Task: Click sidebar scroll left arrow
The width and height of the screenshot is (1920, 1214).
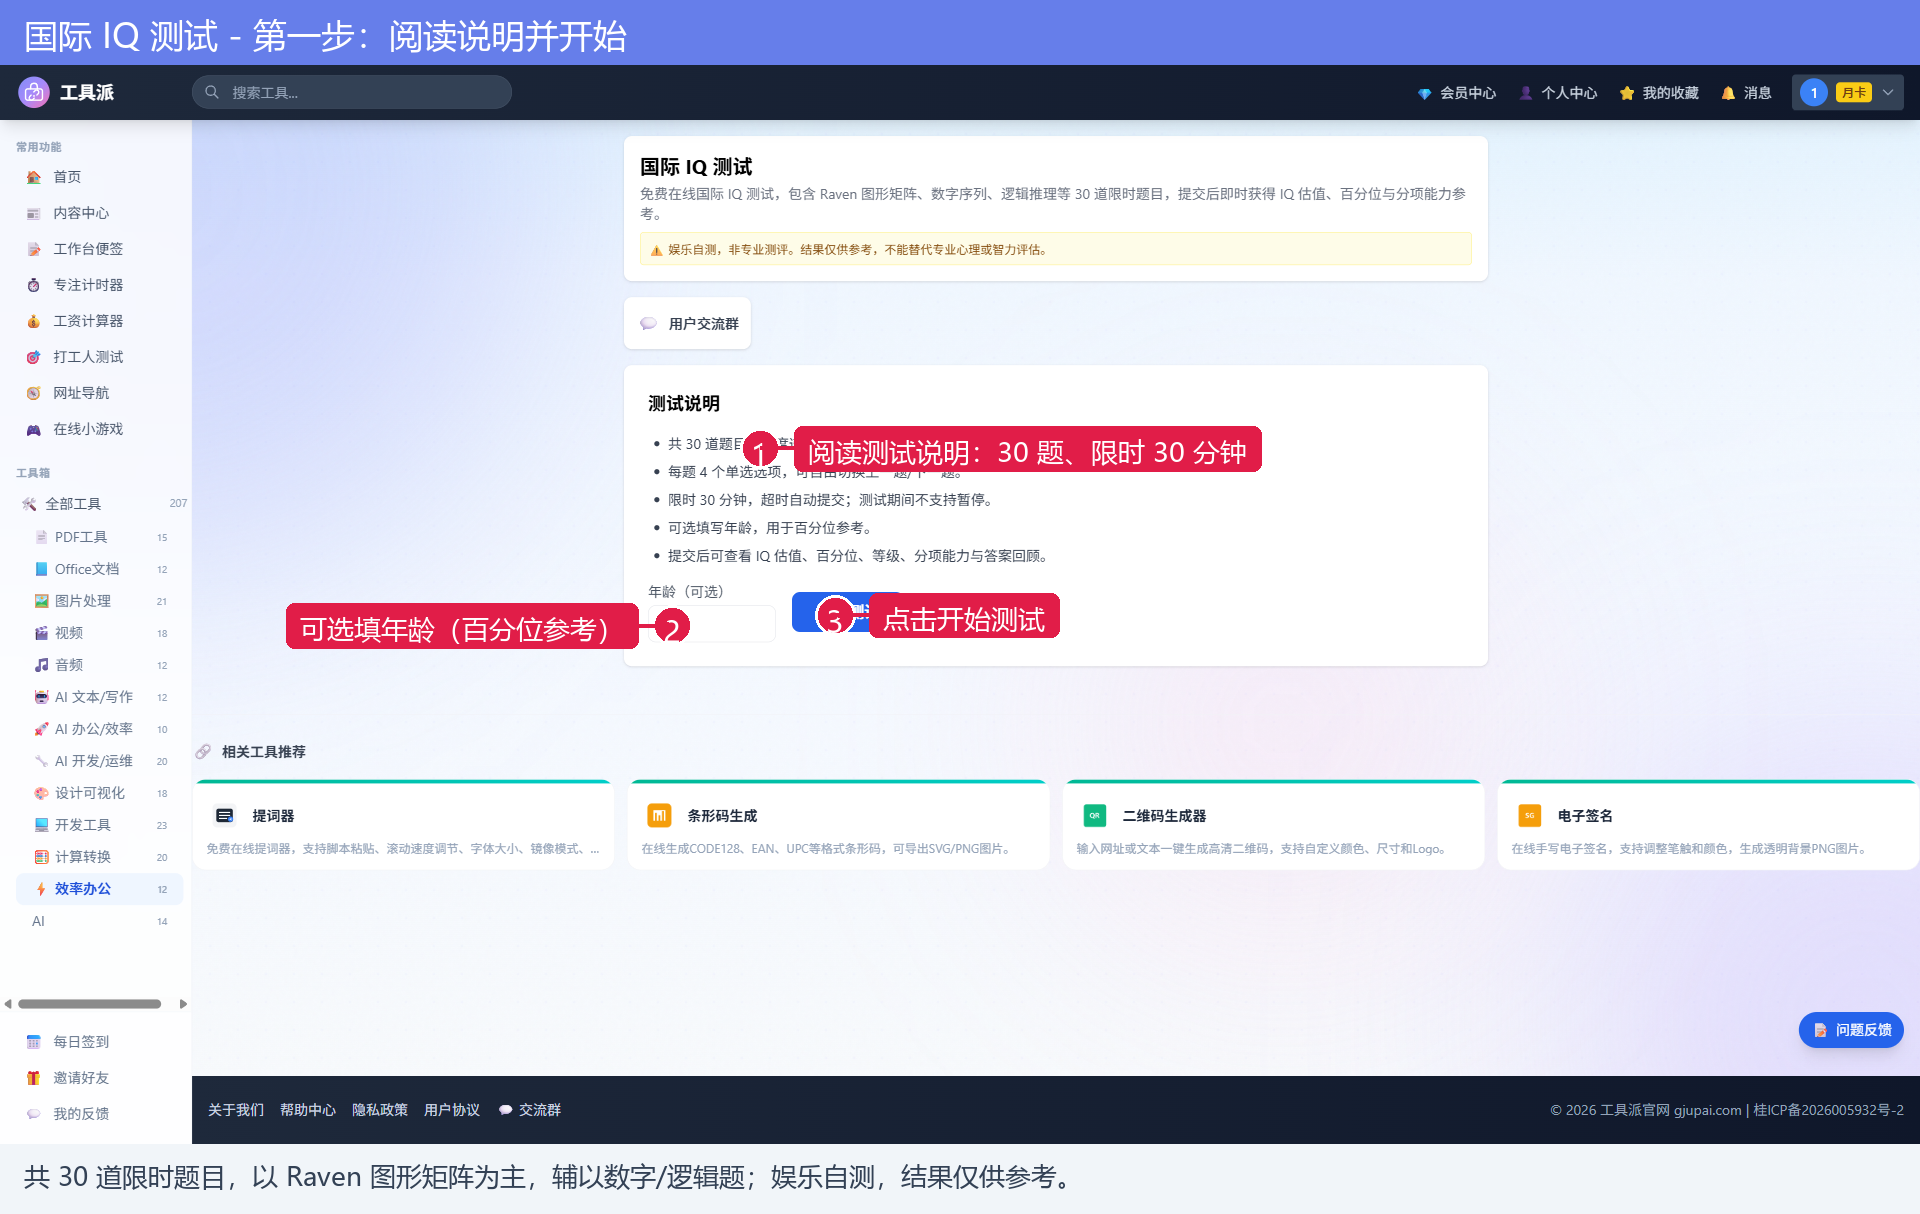Action: point(8,1004)
